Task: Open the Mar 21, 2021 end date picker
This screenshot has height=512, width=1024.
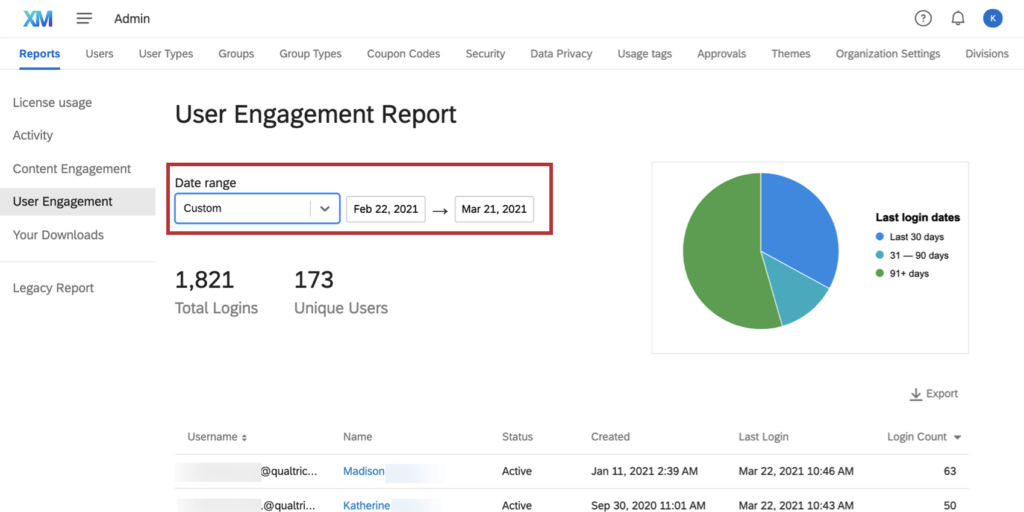Action: pos(494,209)
